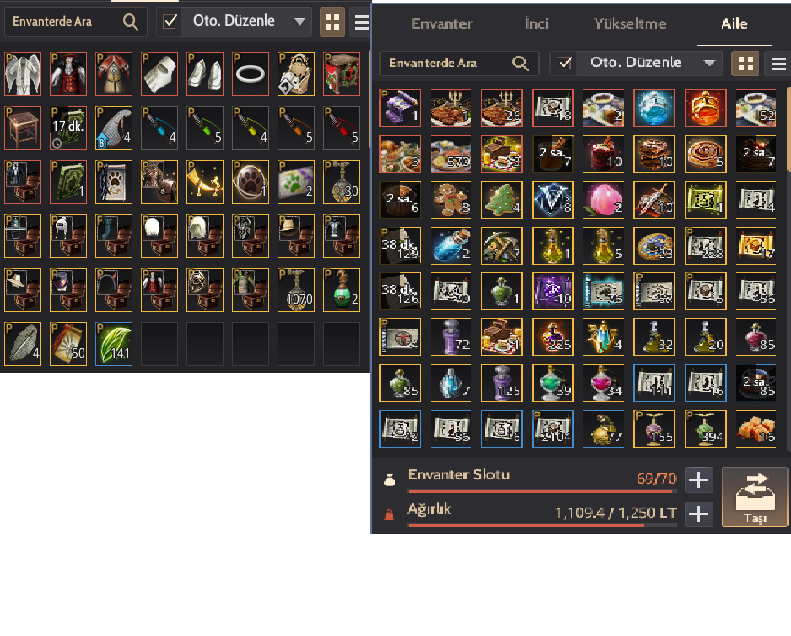Select the green leaf item with 141 count

(x=114, y=344)
